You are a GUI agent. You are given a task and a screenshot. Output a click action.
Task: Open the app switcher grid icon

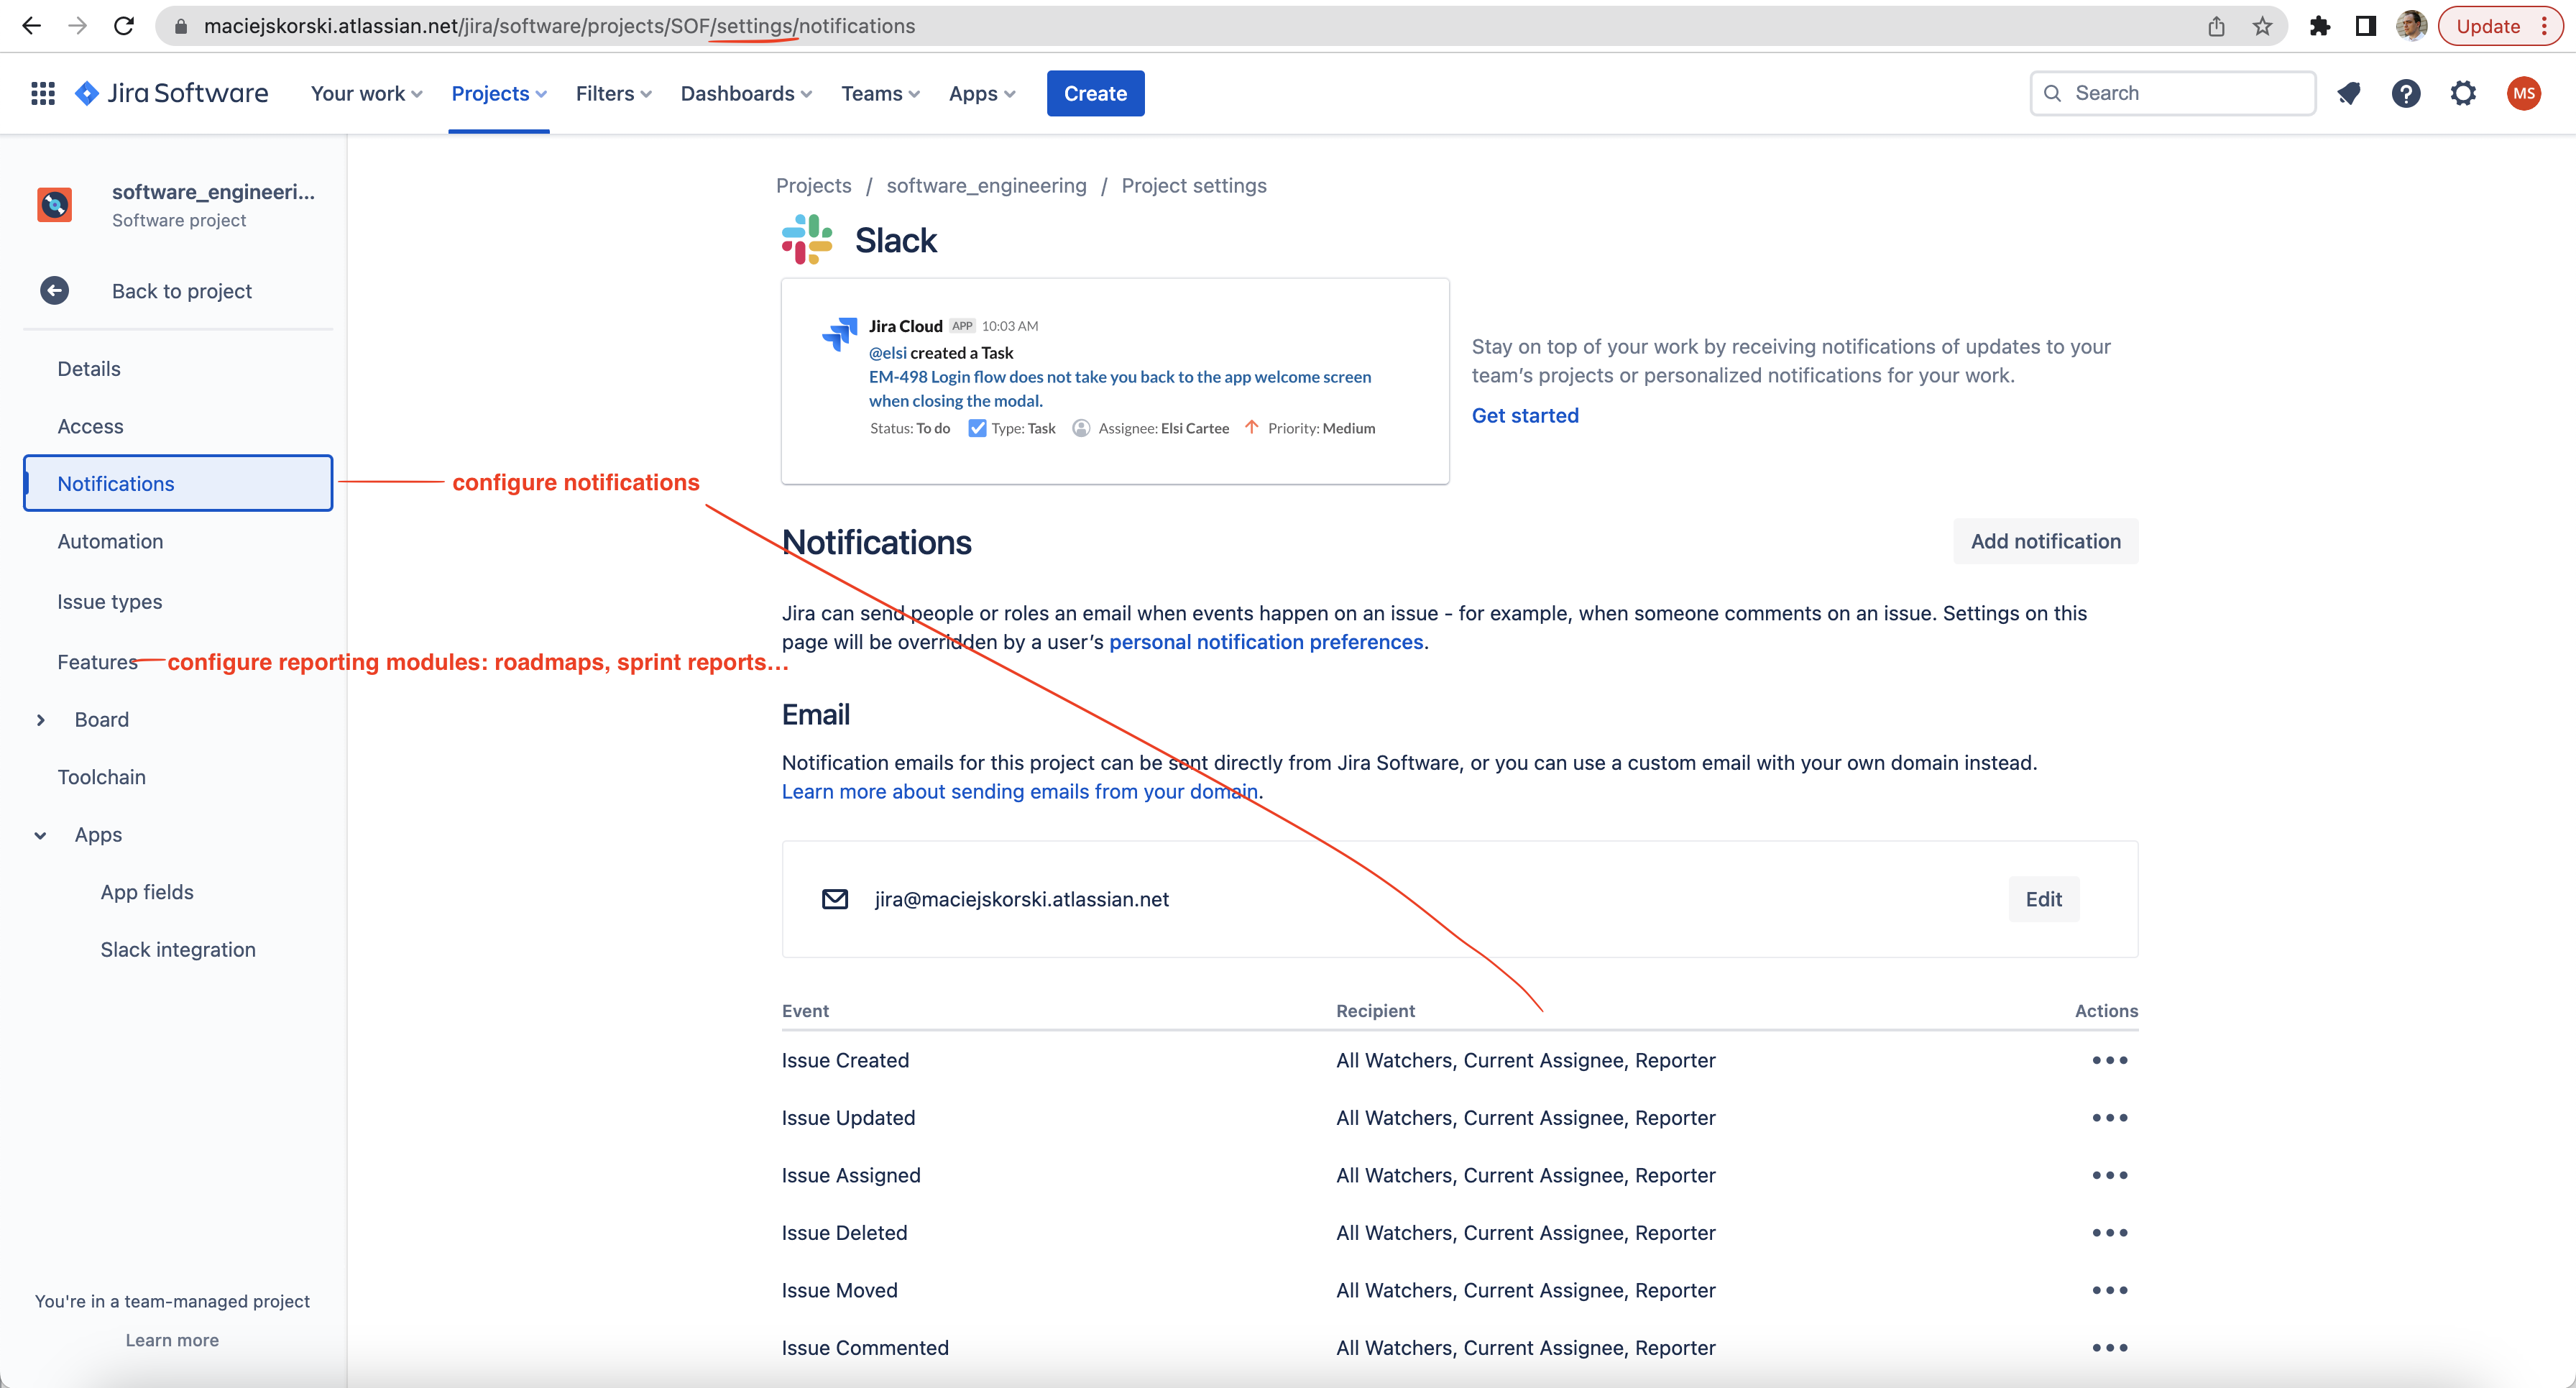[42, 93]
